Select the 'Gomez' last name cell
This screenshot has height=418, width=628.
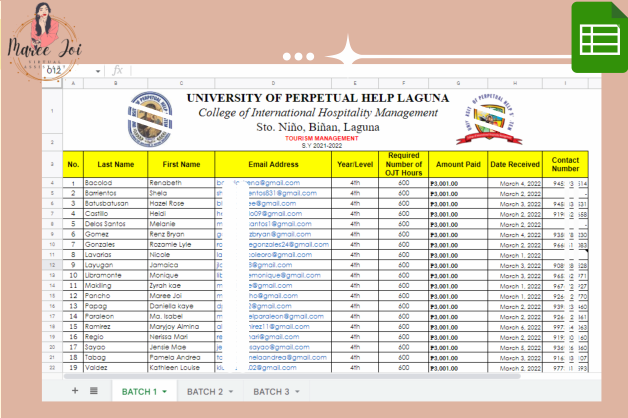tap(115, 234)
